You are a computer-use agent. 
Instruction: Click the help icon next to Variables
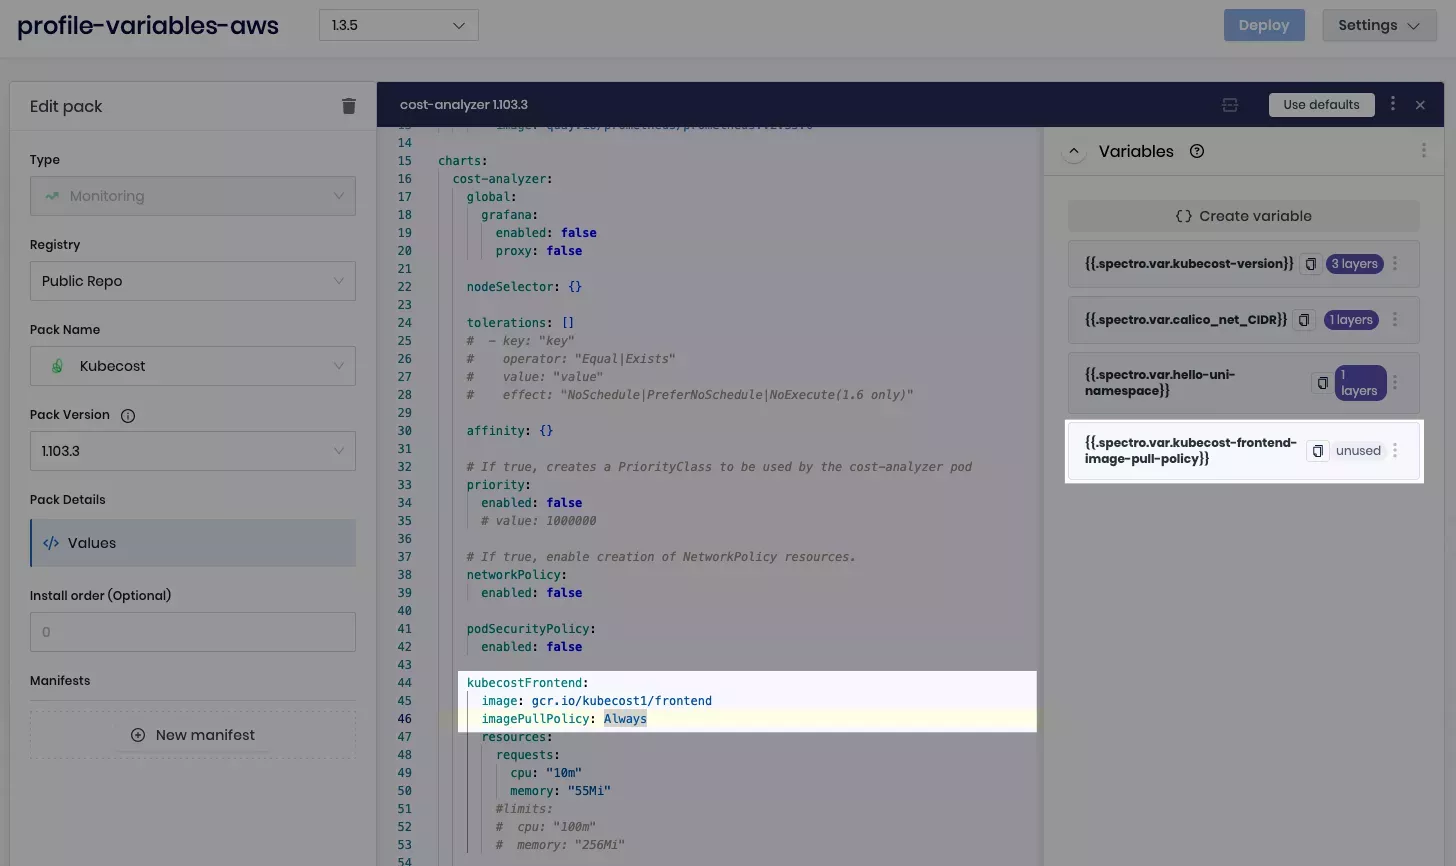(x=1197, y=151)
